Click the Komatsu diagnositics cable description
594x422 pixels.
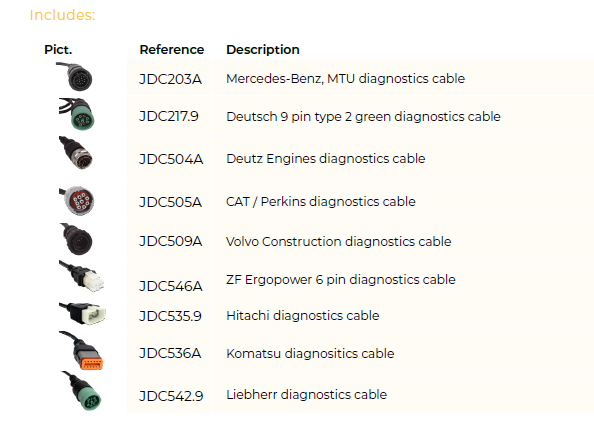coord(310,353)
